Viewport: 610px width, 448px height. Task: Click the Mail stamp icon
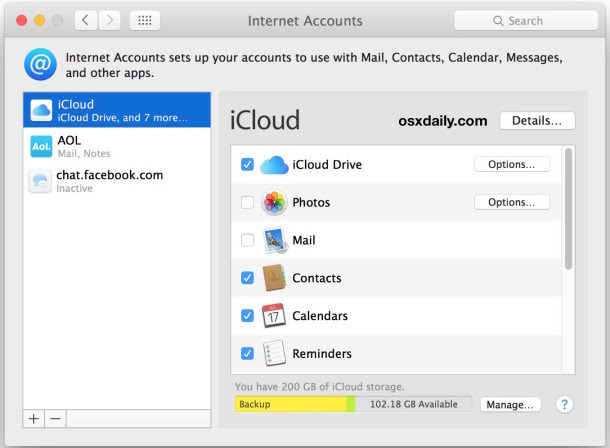[x=274, y=241]
